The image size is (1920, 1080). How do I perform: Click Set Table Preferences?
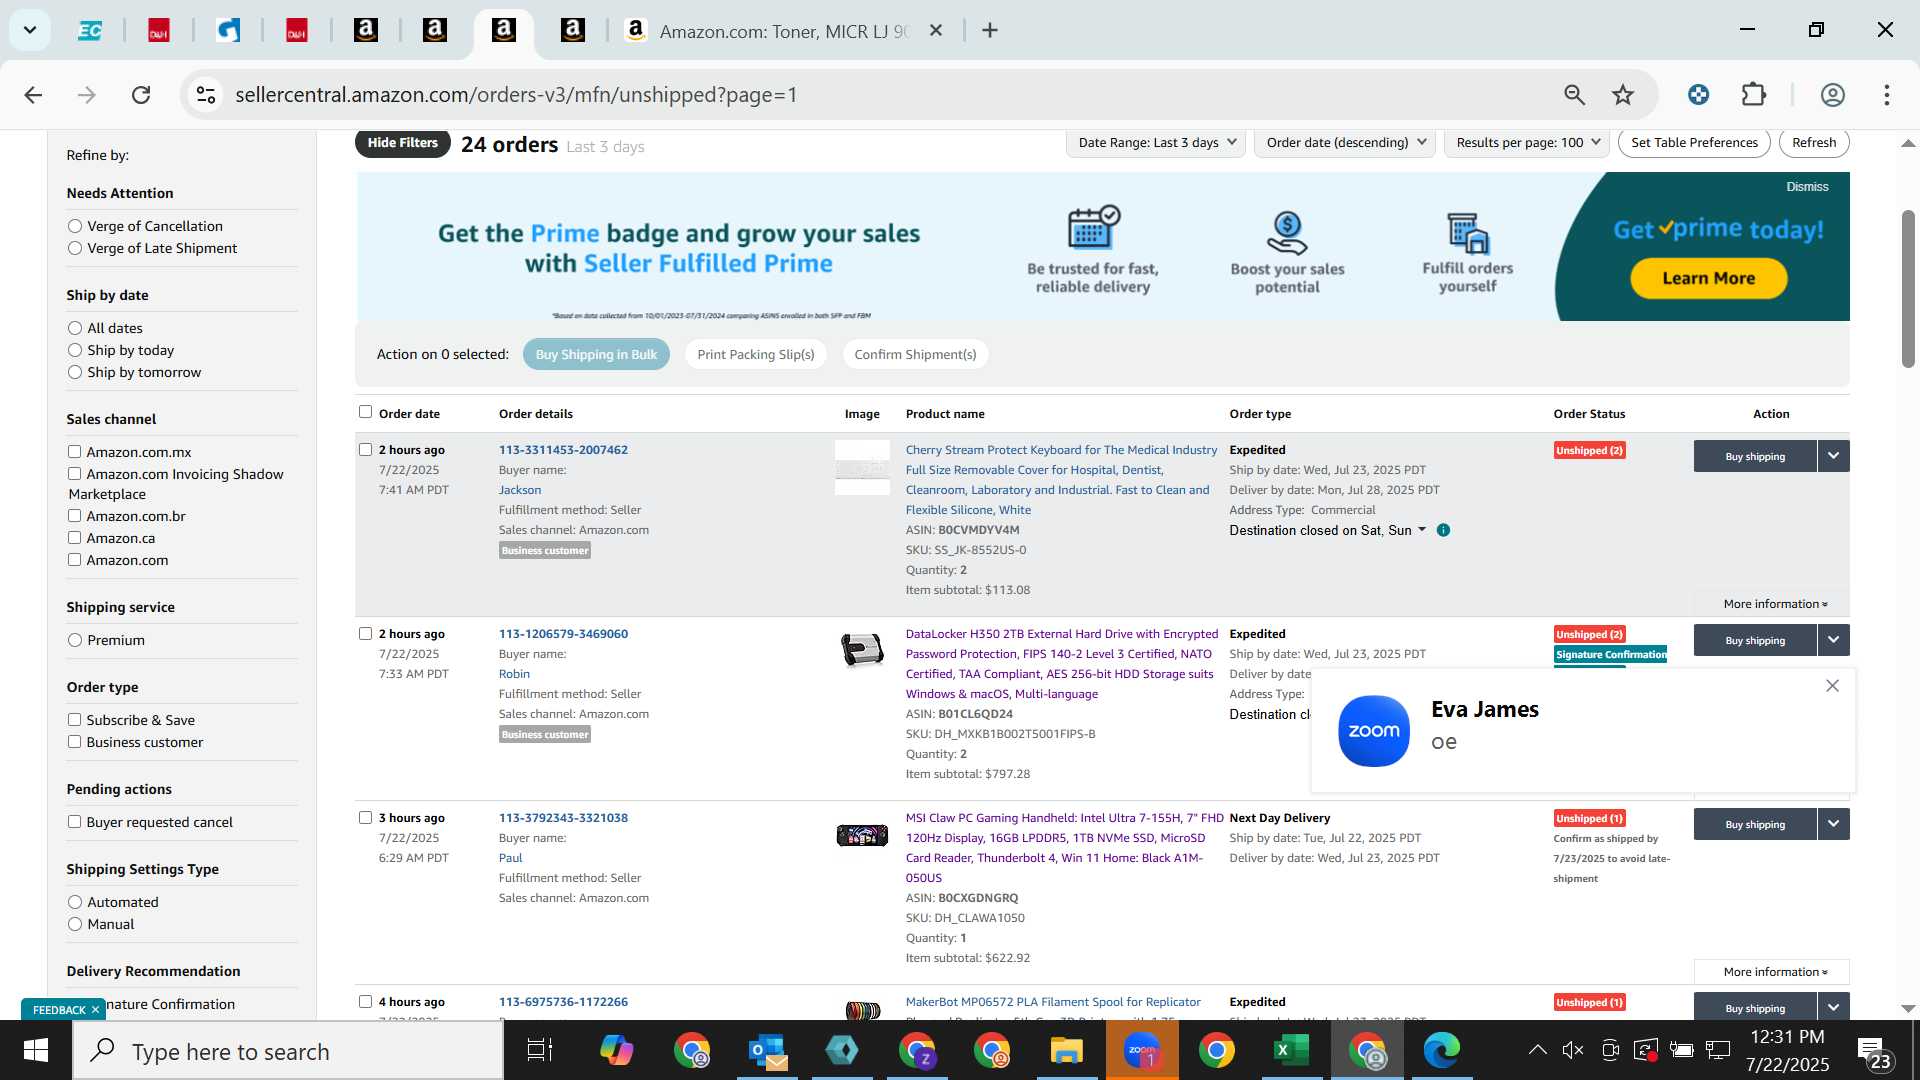(1694, 143)
